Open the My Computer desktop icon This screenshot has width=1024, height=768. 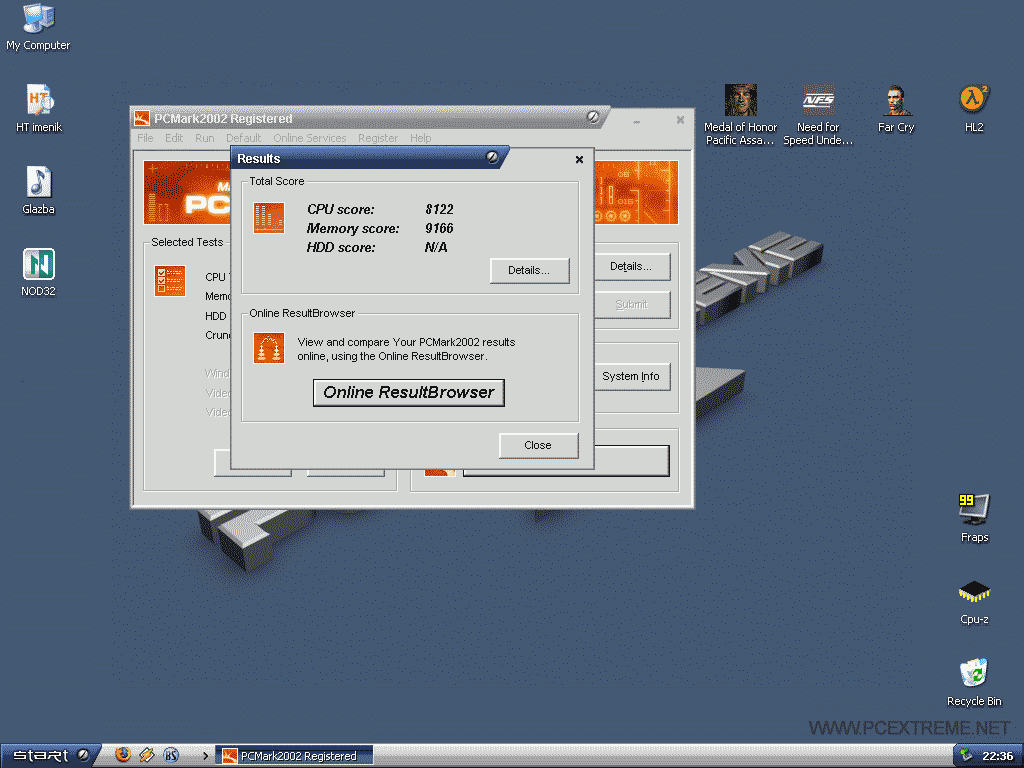tap(38, 20)
